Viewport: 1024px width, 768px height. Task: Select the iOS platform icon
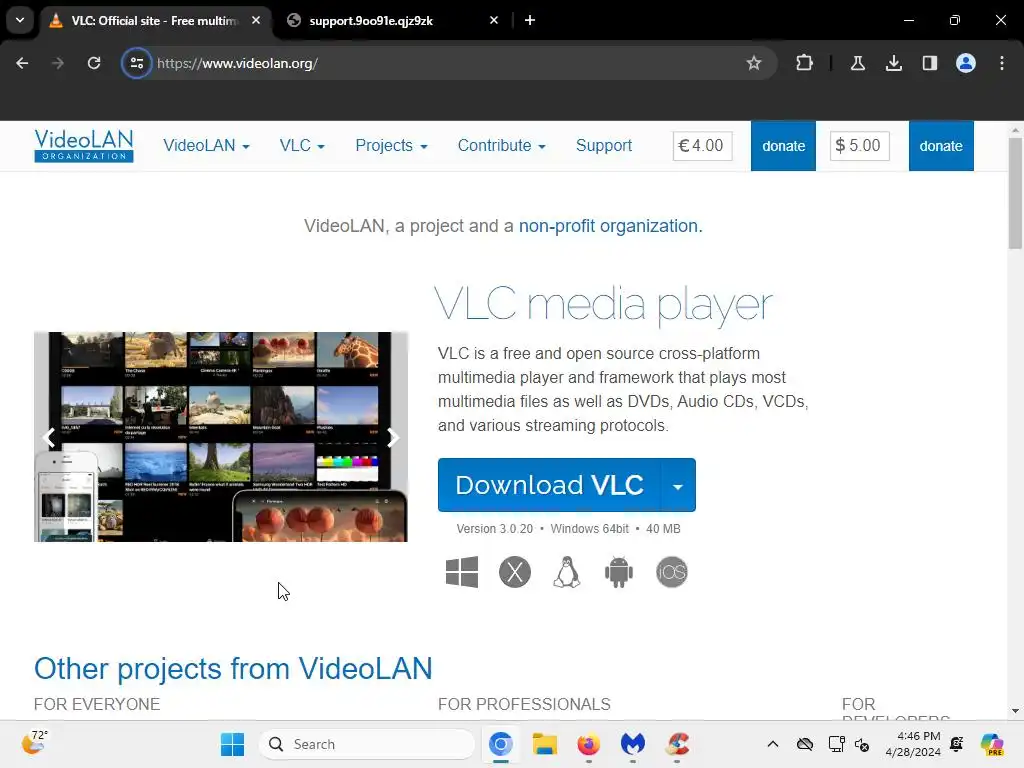[671, 572]
